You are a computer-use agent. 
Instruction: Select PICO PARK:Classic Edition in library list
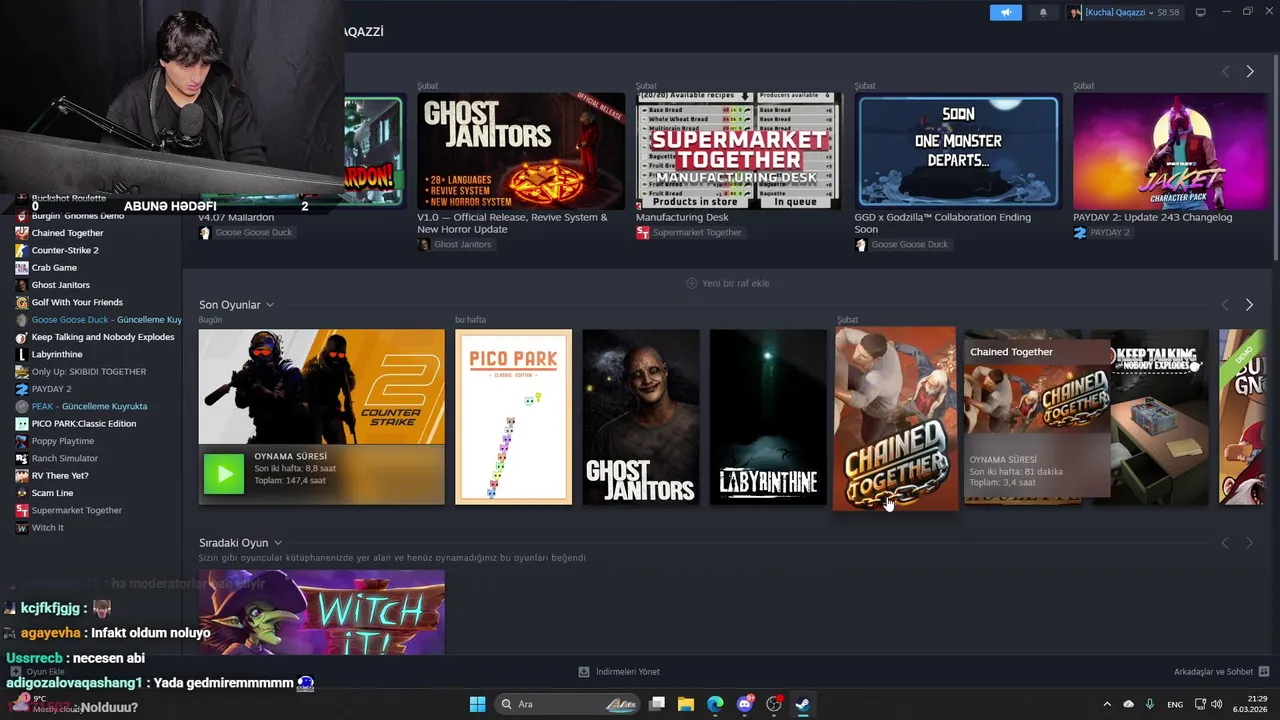click(x=84, y=423)
